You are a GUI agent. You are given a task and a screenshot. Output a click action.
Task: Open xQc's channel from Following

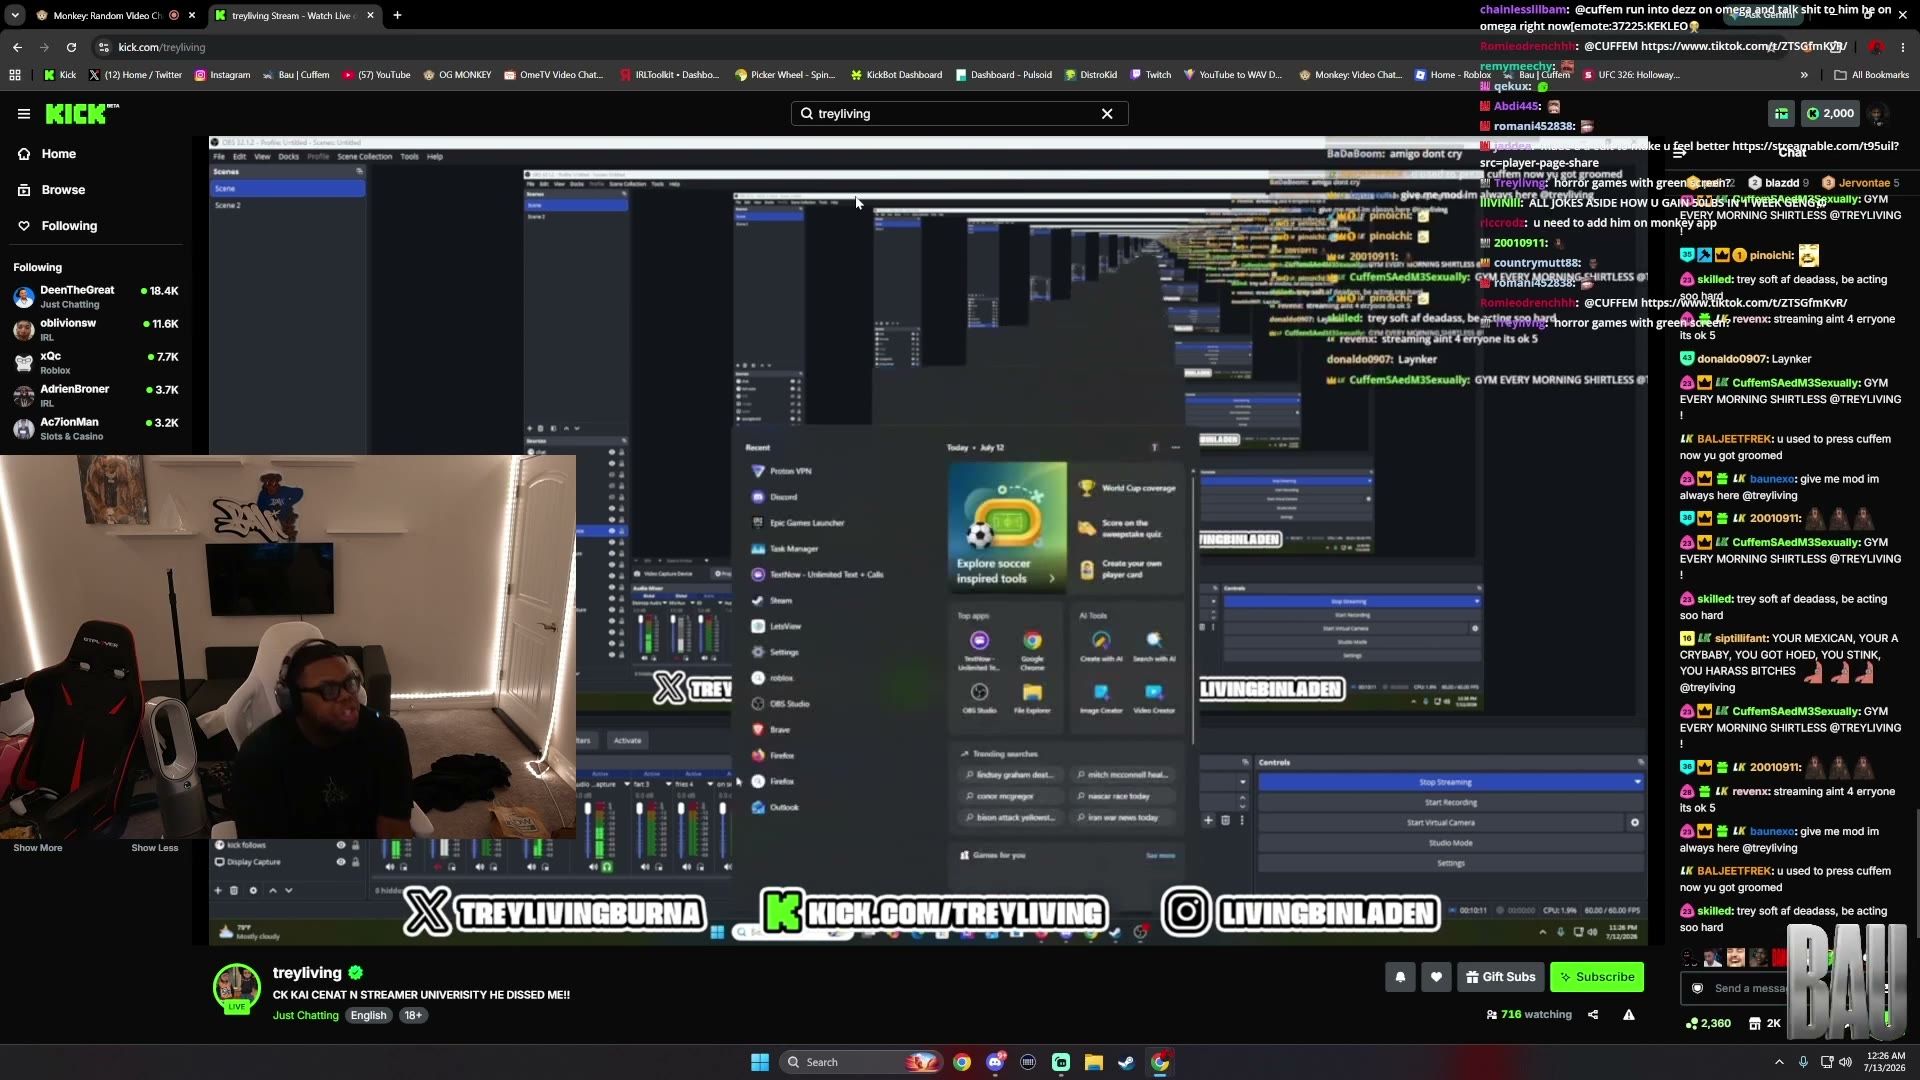tap(96, 363)
